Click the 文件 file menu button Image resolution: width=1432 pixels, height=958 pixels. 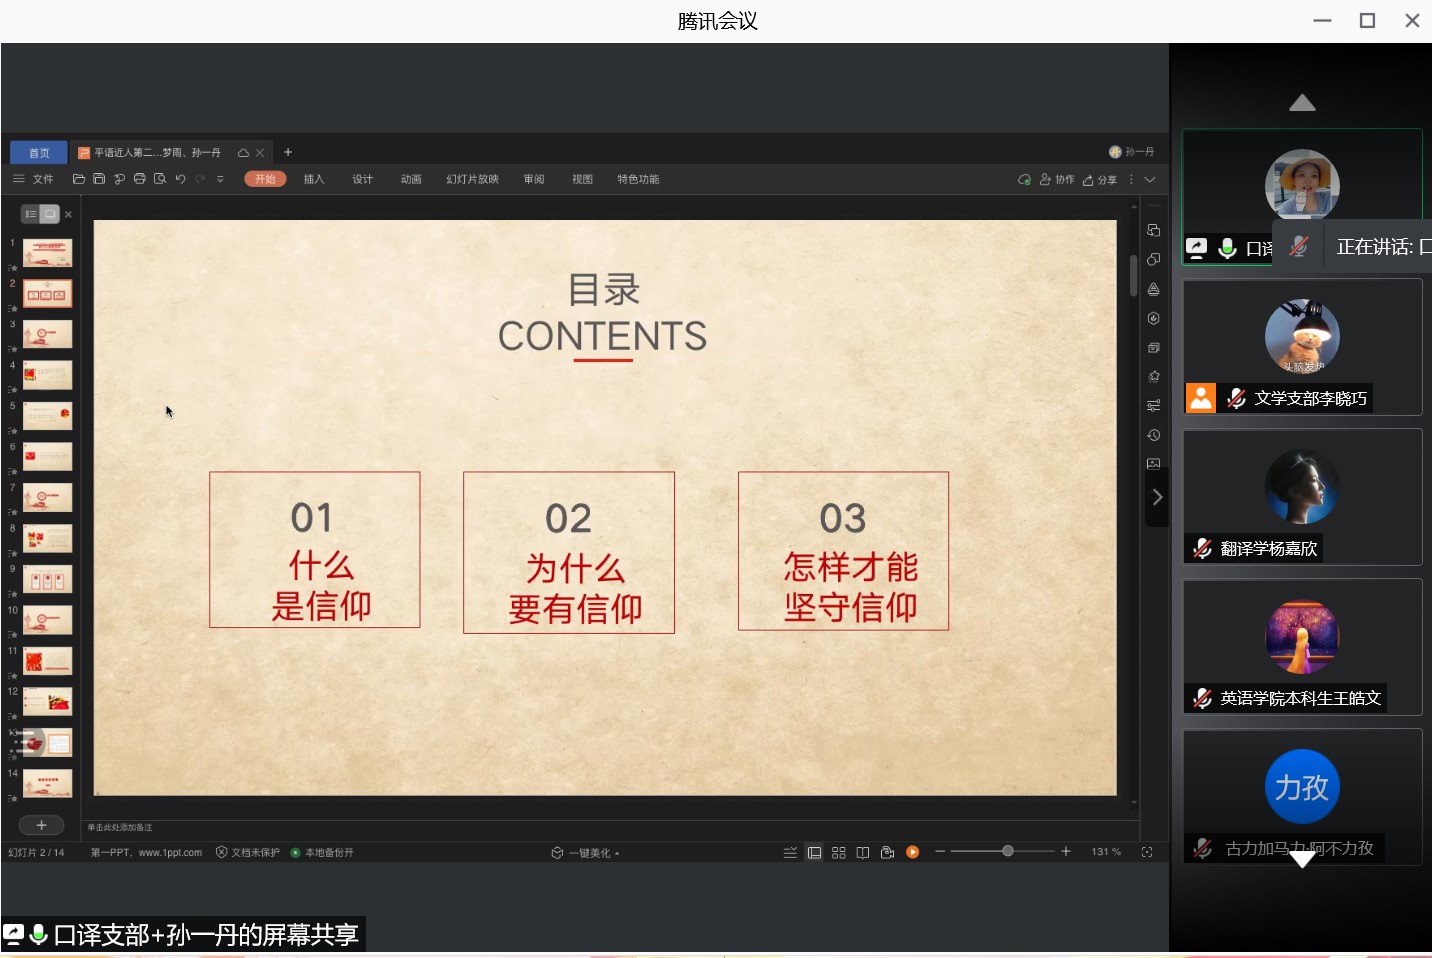[x=34, y=179]
